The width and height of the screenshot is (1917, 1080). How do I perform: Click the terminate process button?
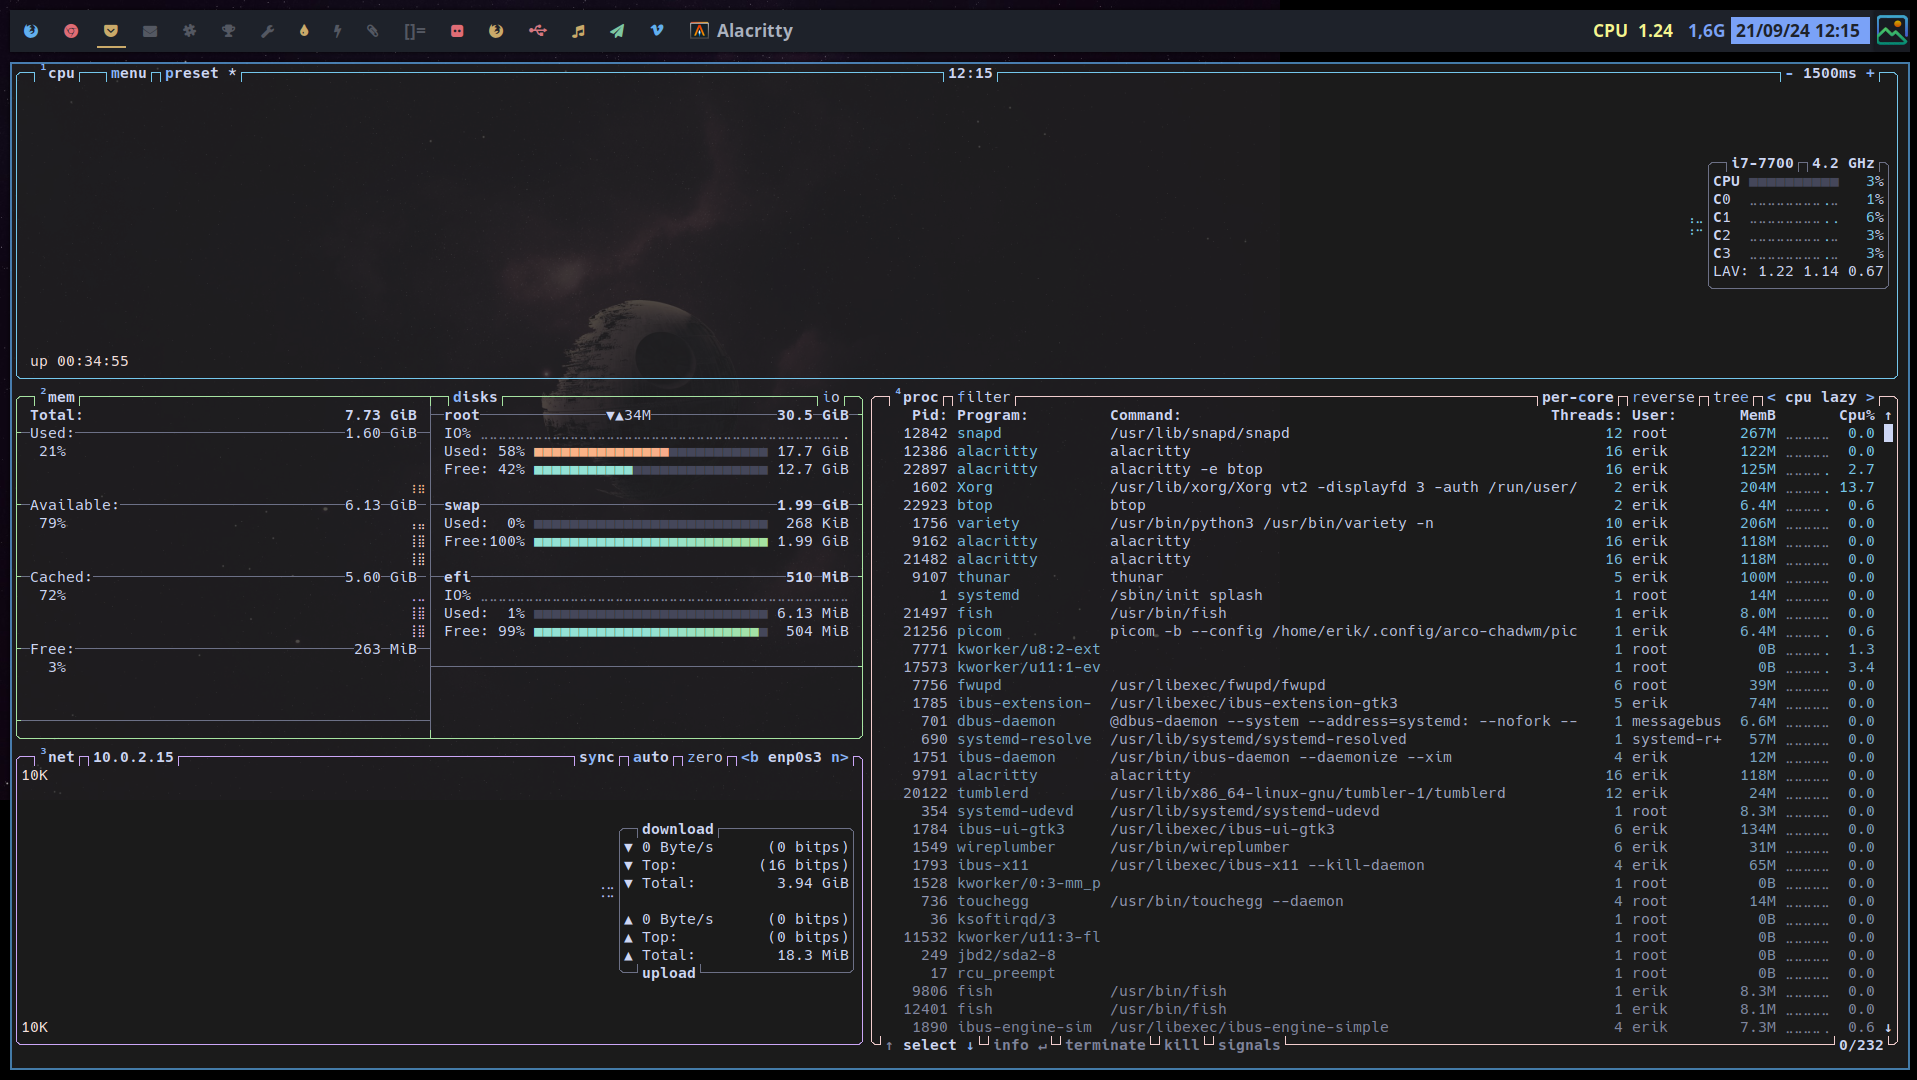coord(1105,1046)
